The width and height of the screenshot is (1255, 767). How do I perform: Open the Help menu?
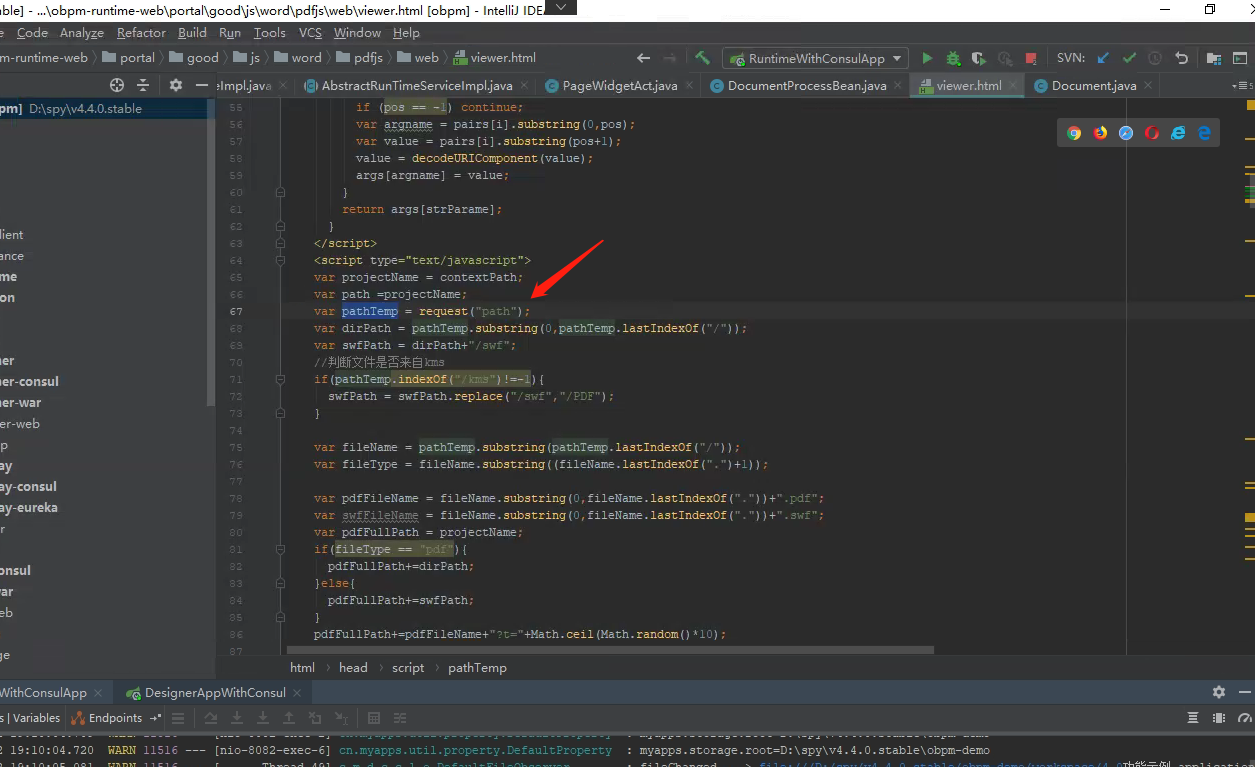pos(406,33)
